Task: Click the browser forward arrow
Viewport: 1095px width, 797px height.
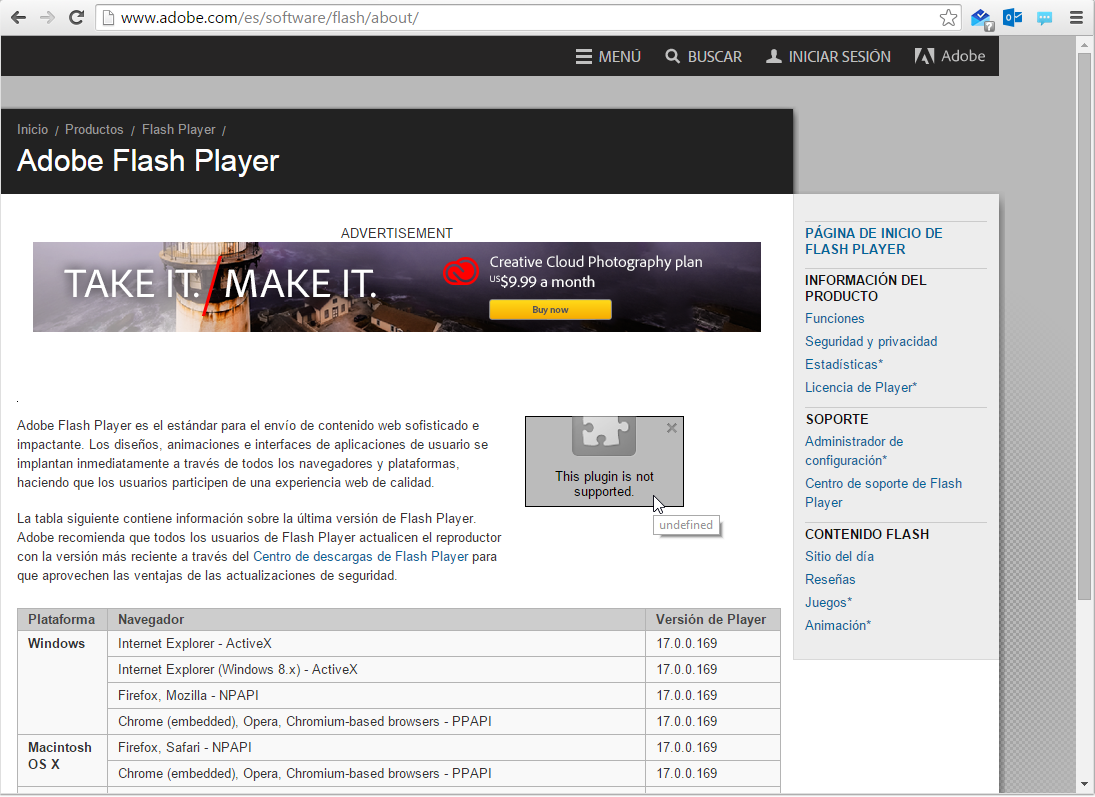Action: pos(47,17)
